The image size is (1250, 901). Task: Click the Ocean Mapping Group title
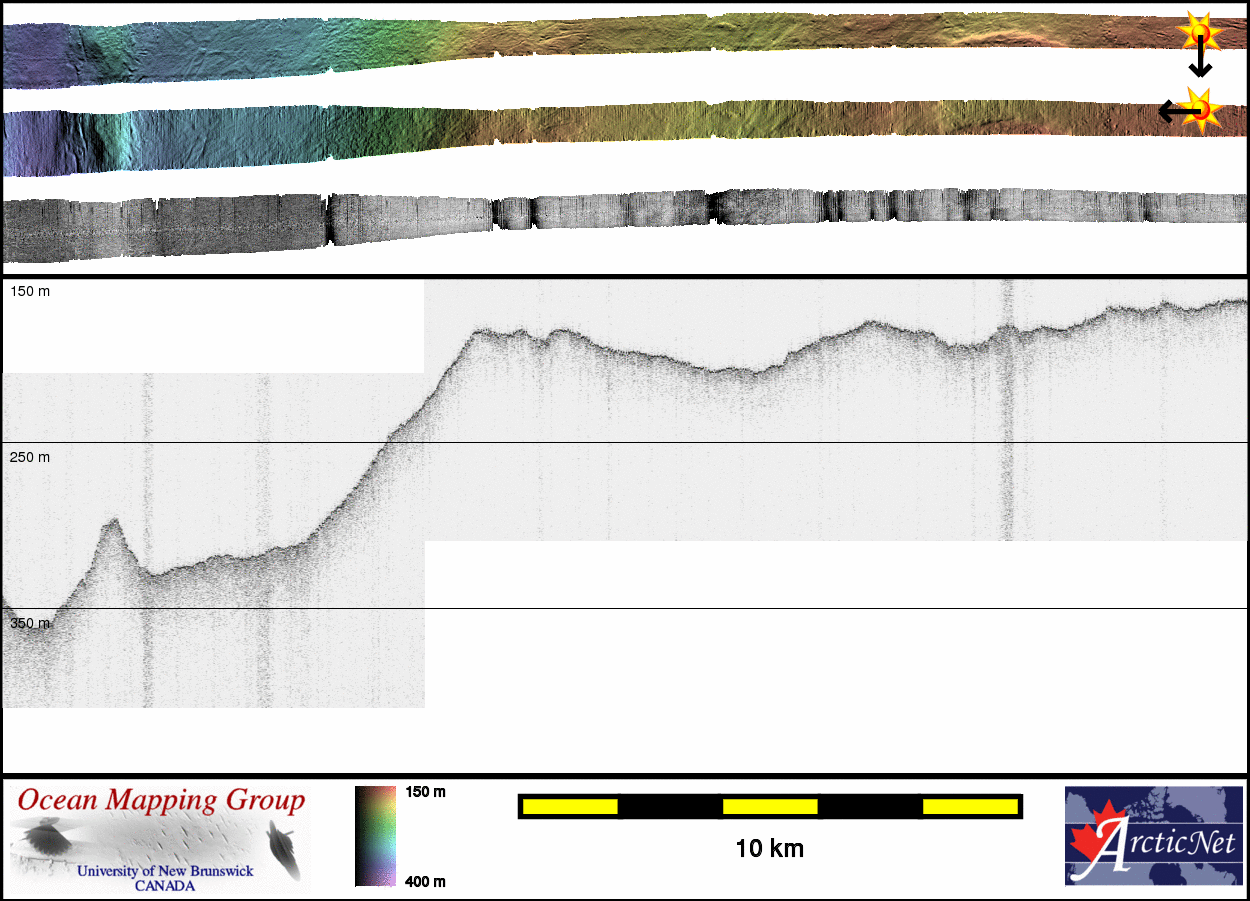161,801
